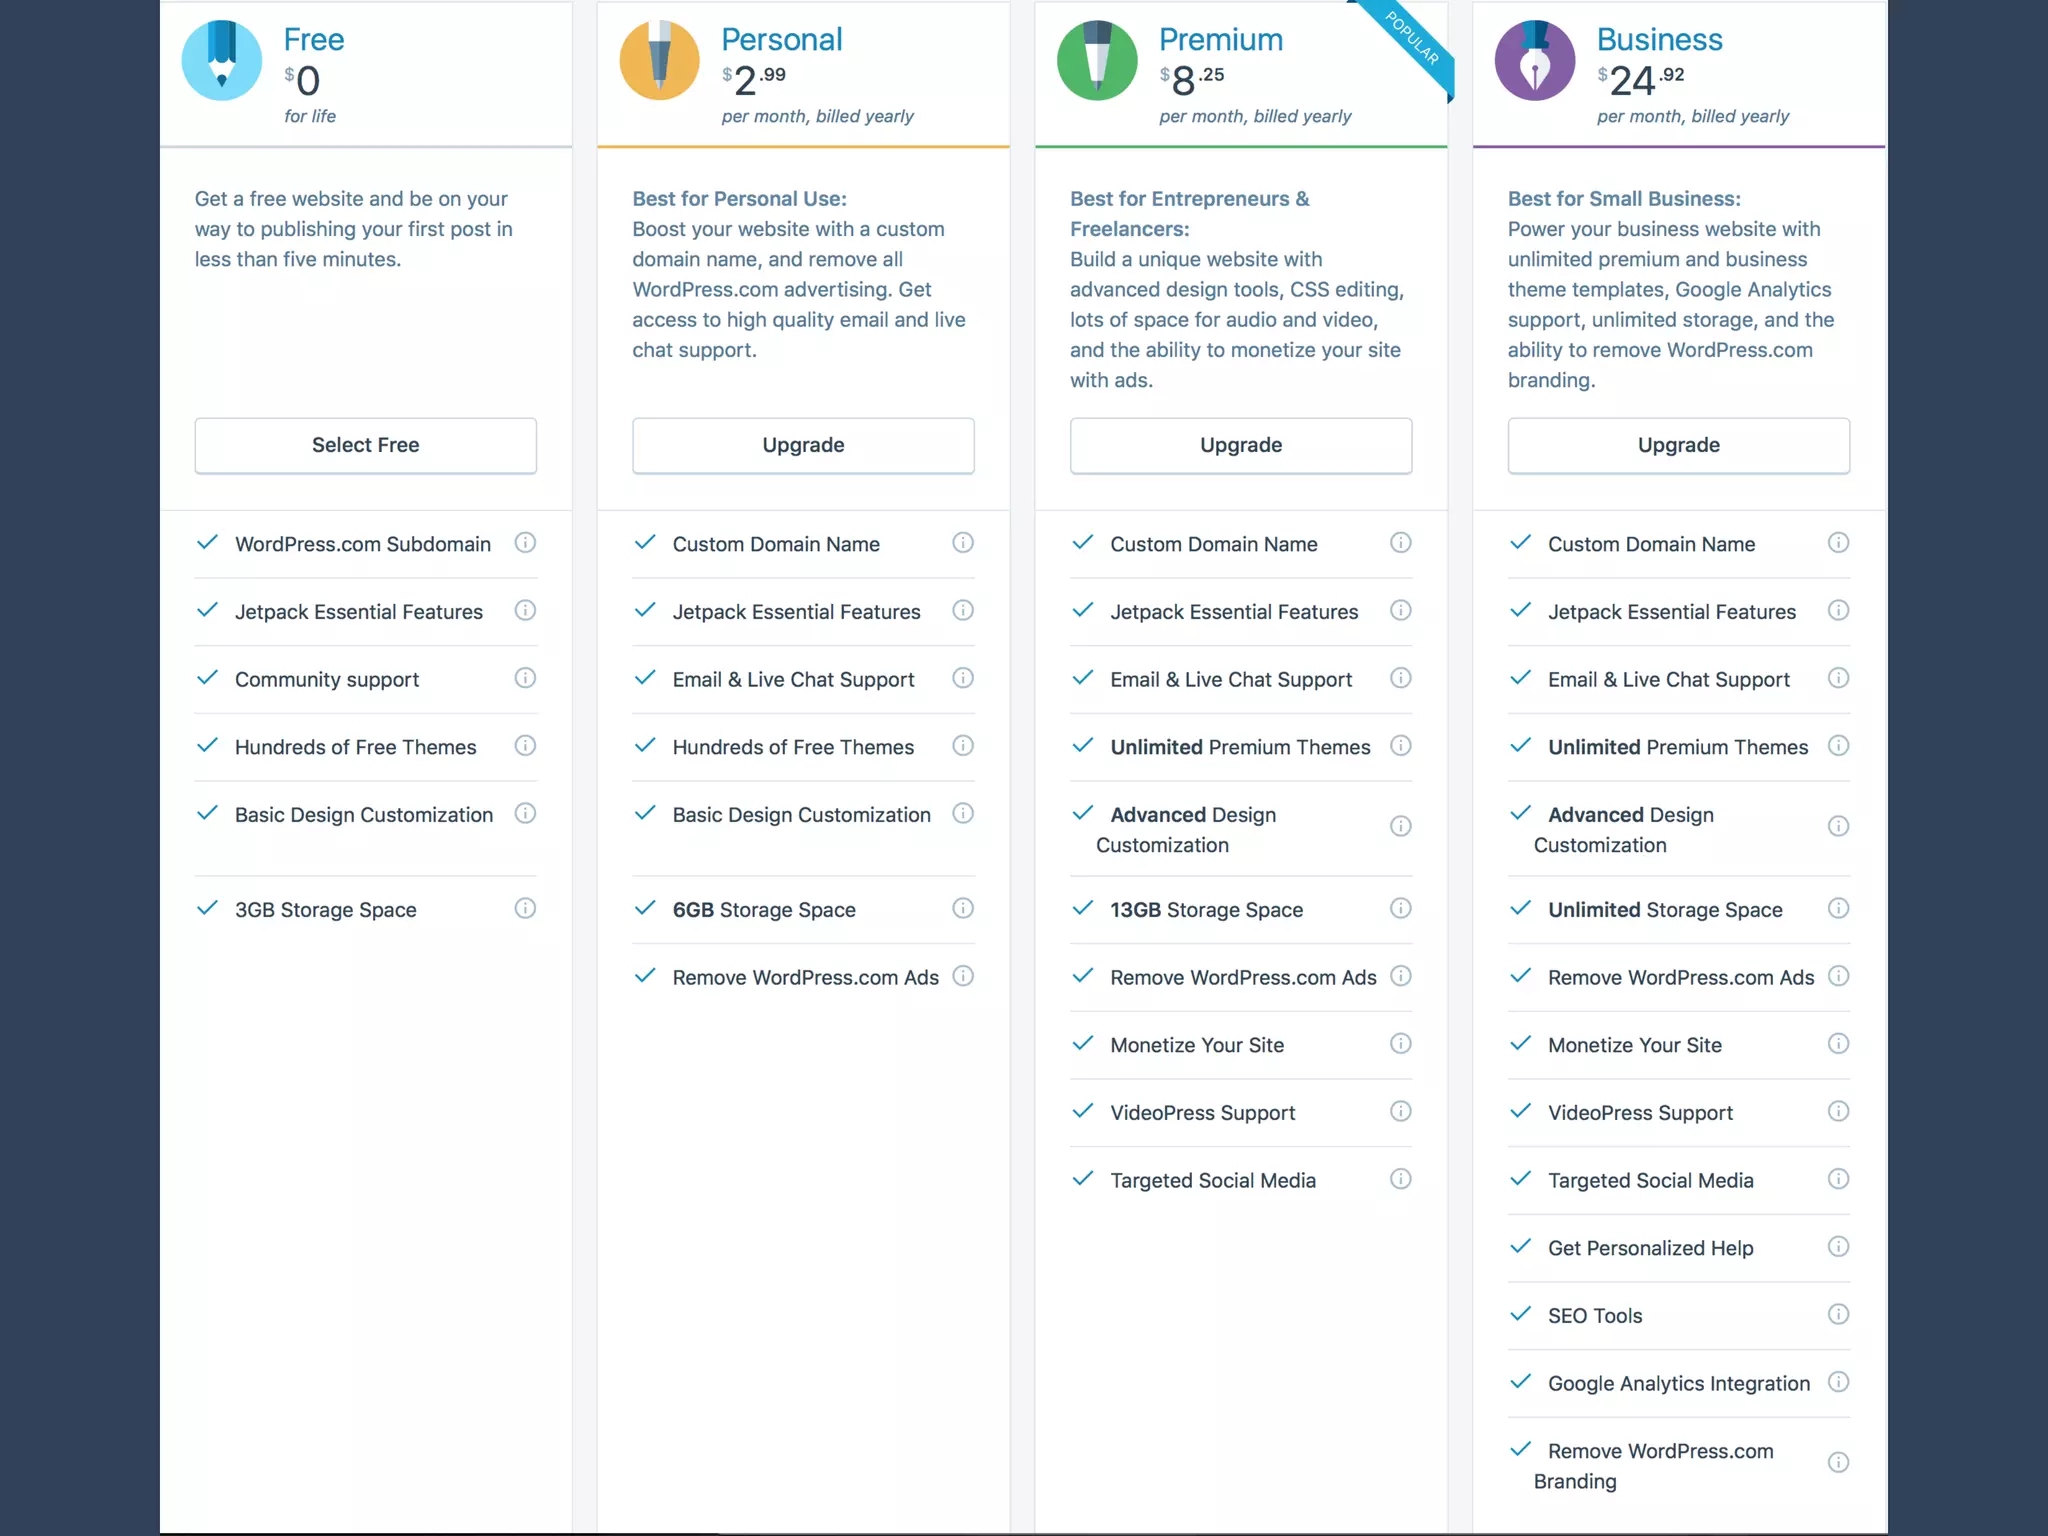Click Get Personalized Help feature row
The image size is (2048, 1536).
pos(1650,1248)
